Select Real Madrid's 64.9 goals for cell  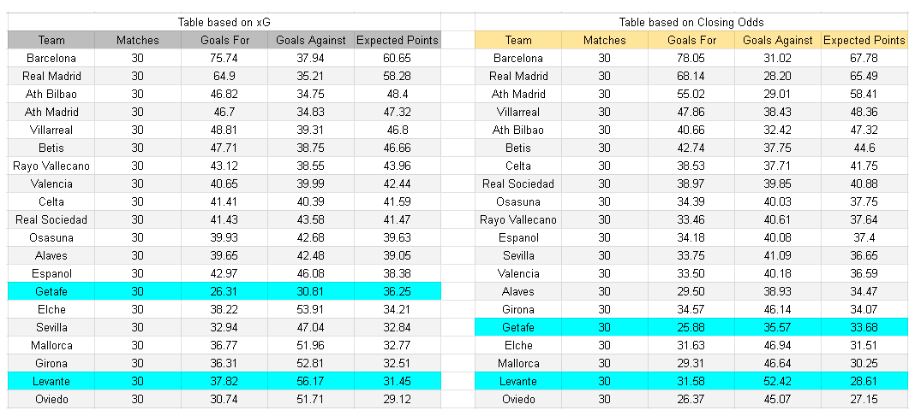223,78
